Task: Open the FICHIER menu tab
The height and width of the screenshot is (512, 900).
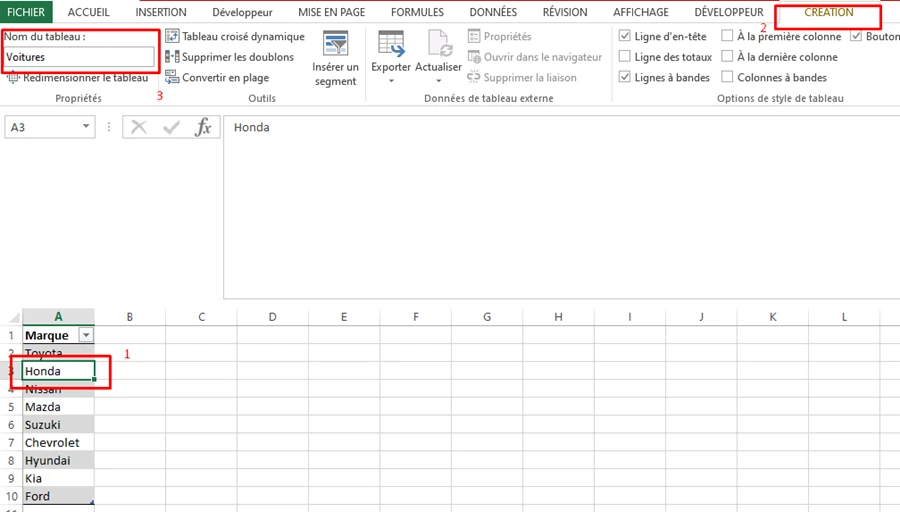Action: click(26, 13)
